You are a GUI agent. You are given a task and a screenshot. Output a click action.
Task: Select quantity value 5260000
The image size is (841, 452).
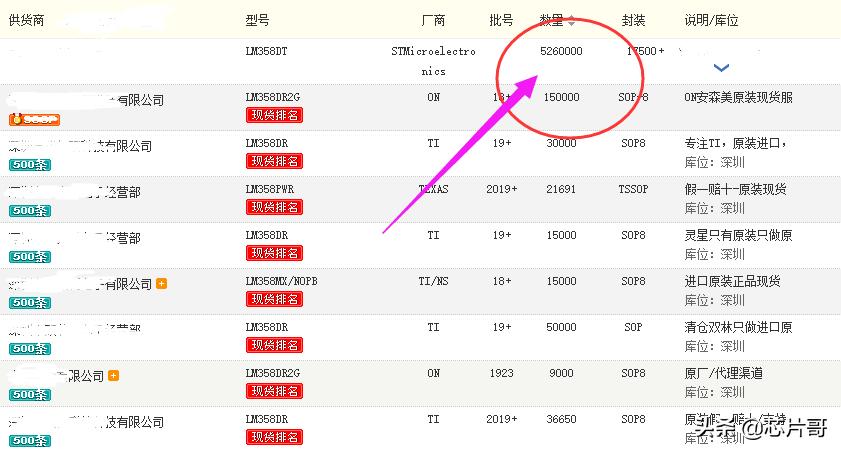pyautogui.click(x=561, y=51)
